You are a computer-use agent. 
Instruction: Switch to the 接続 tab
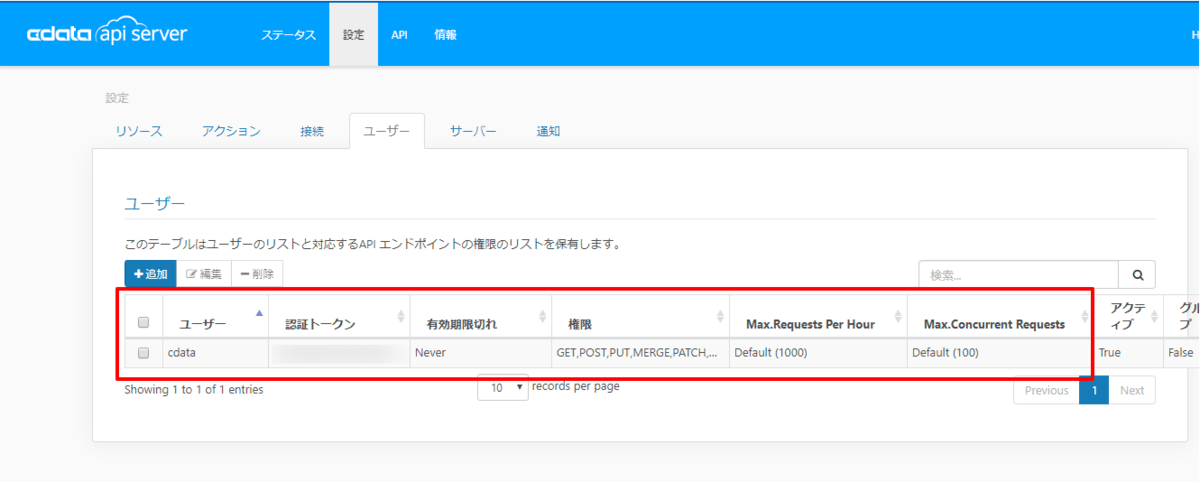[x=312, y=131]
